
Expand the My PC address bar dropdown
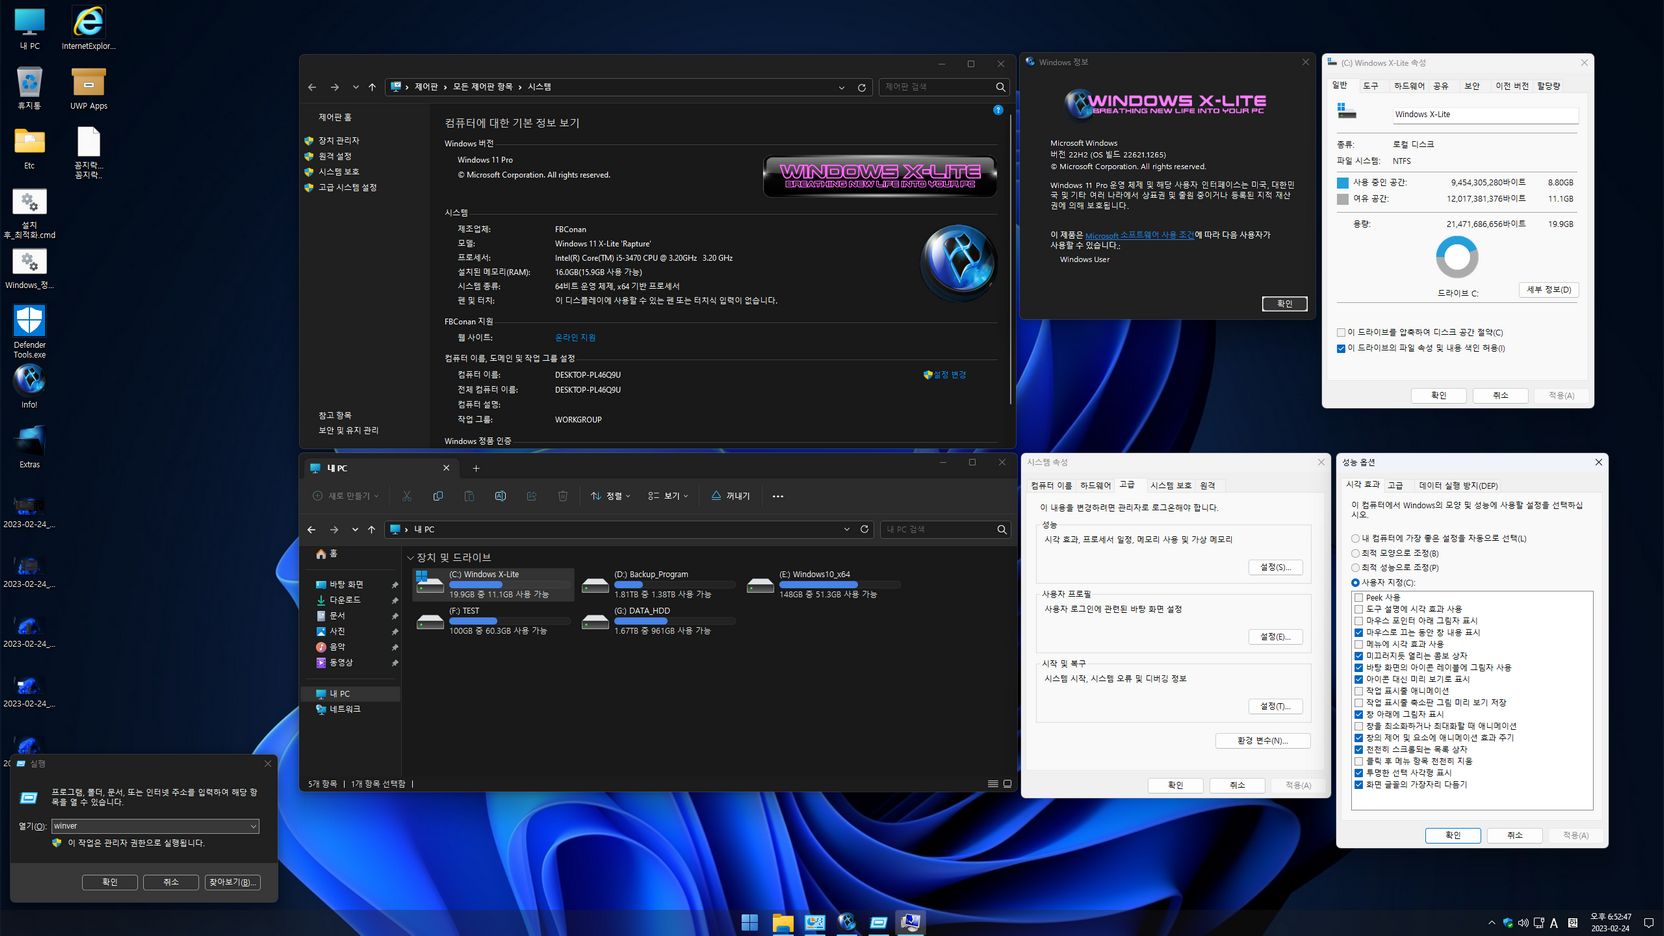847,529
